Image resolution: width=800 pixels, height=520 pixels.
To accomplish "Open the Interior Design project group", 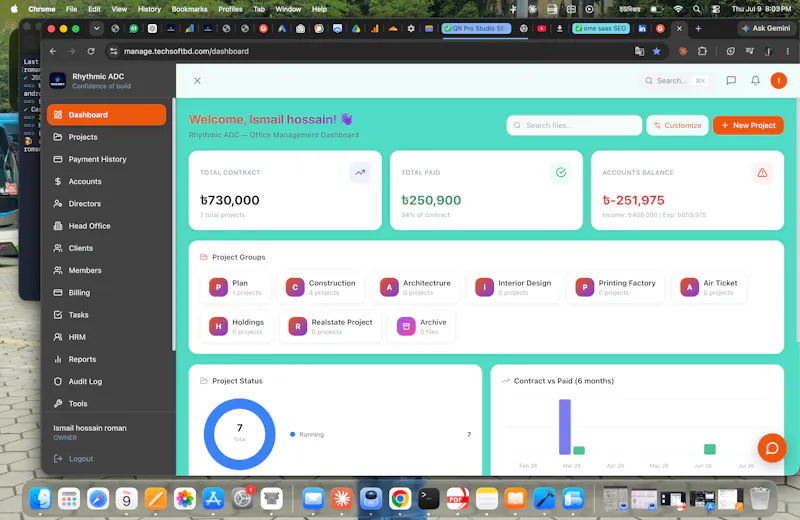I will (x=513, y=287).
